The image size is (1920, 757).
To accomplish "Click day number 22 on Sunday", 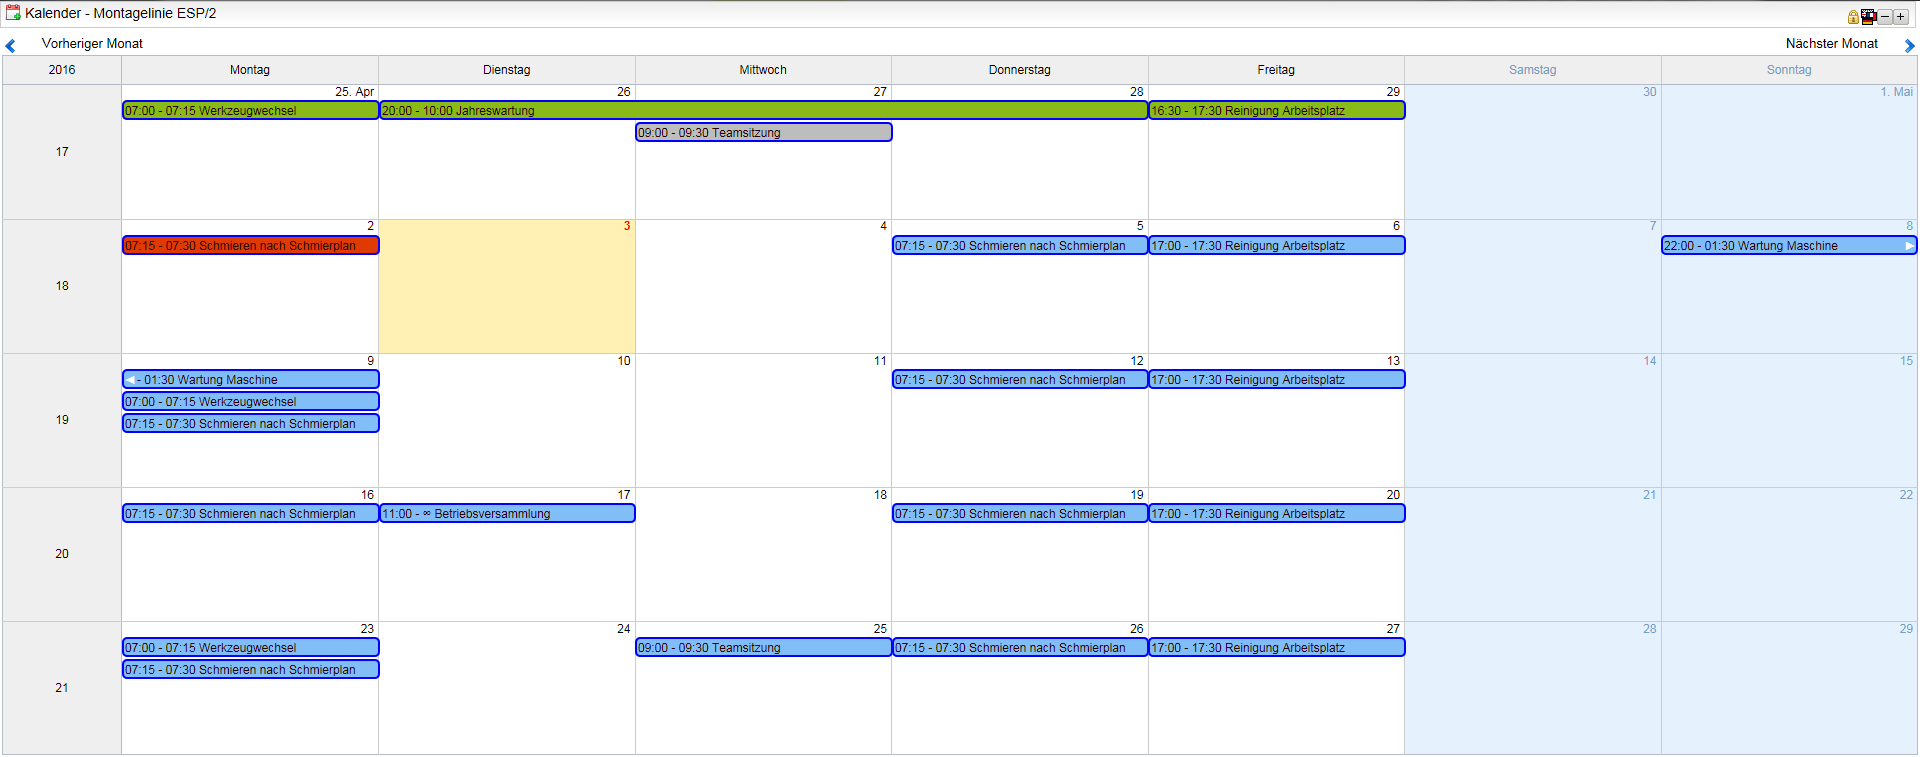I will pos(1906,495).
